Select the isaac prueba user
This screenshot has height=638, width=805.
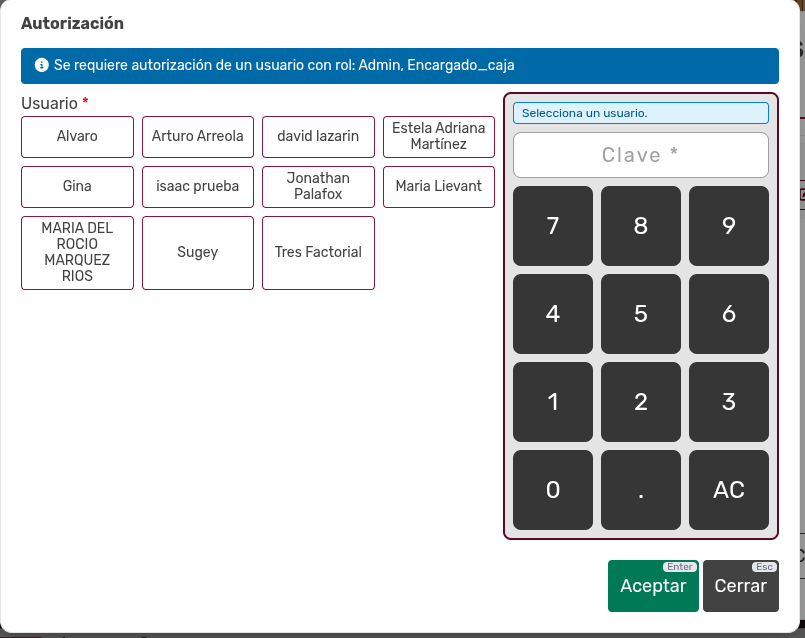tap(198, 186)
